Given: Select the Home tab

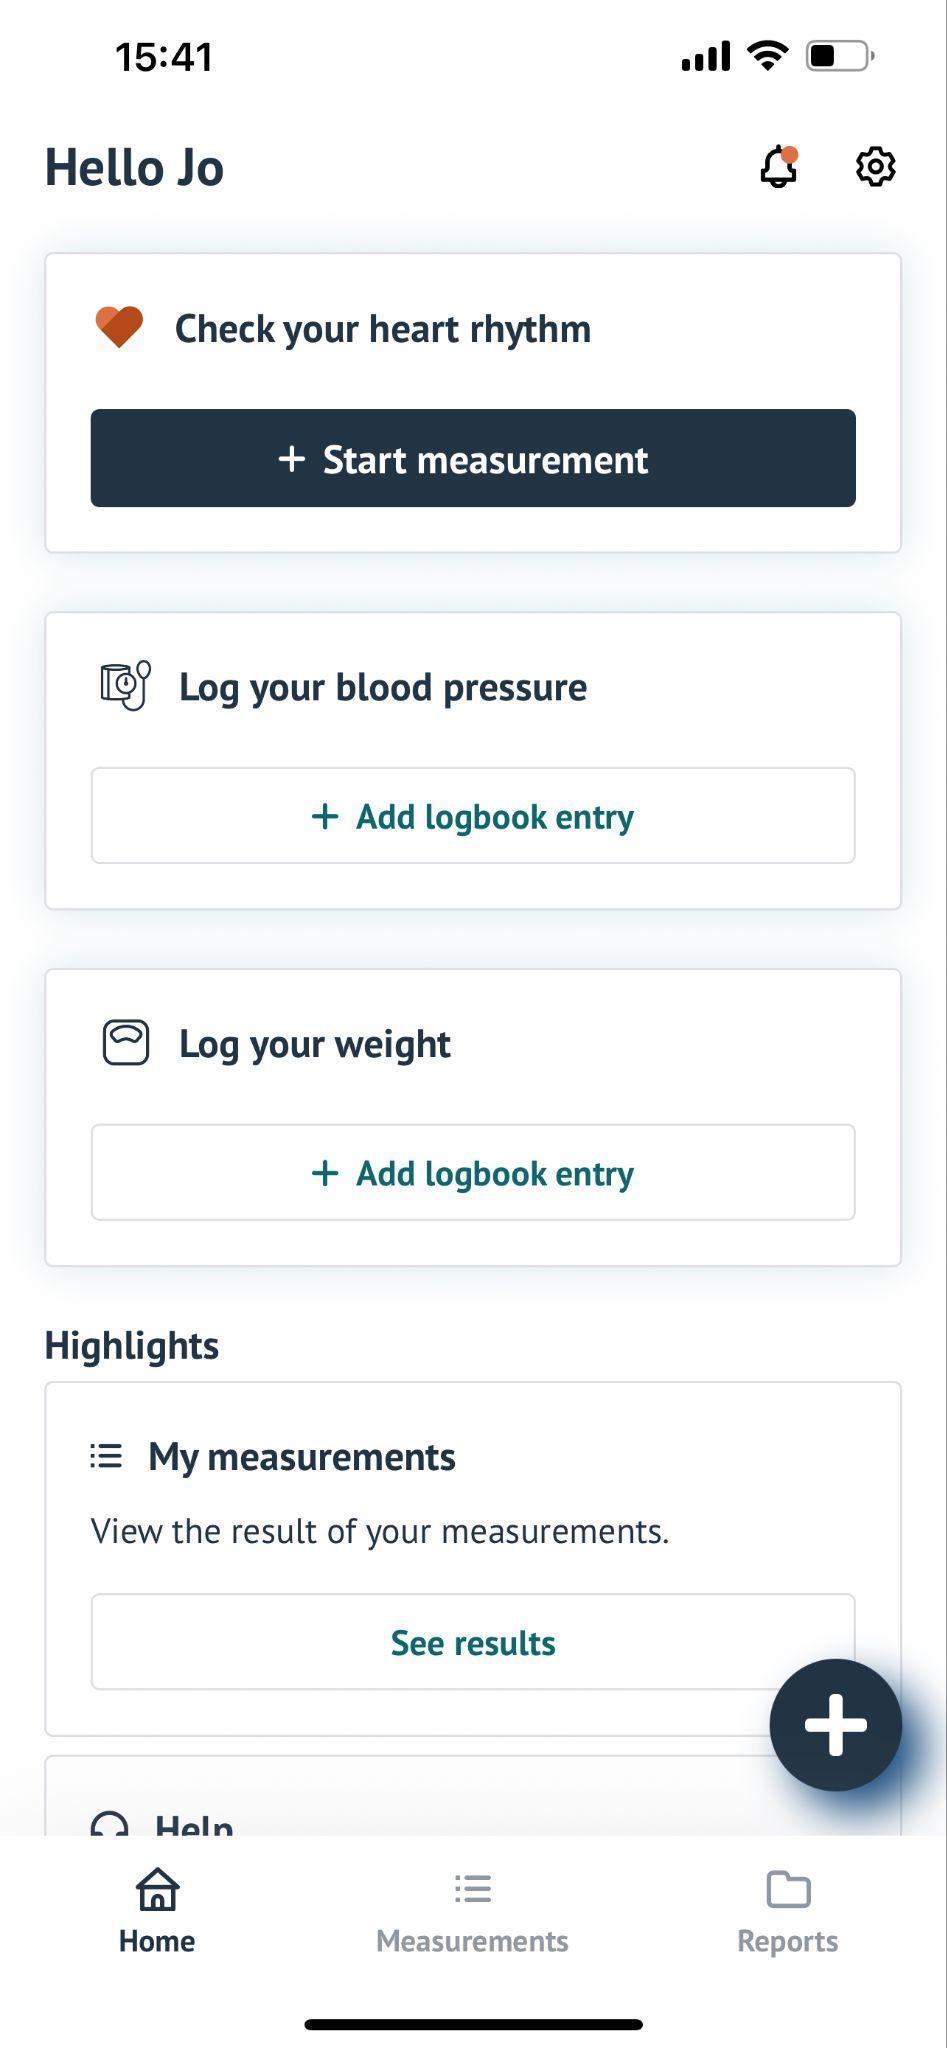Looking at the screenshot, I should pyautogui.click(x=157, y=1912).
